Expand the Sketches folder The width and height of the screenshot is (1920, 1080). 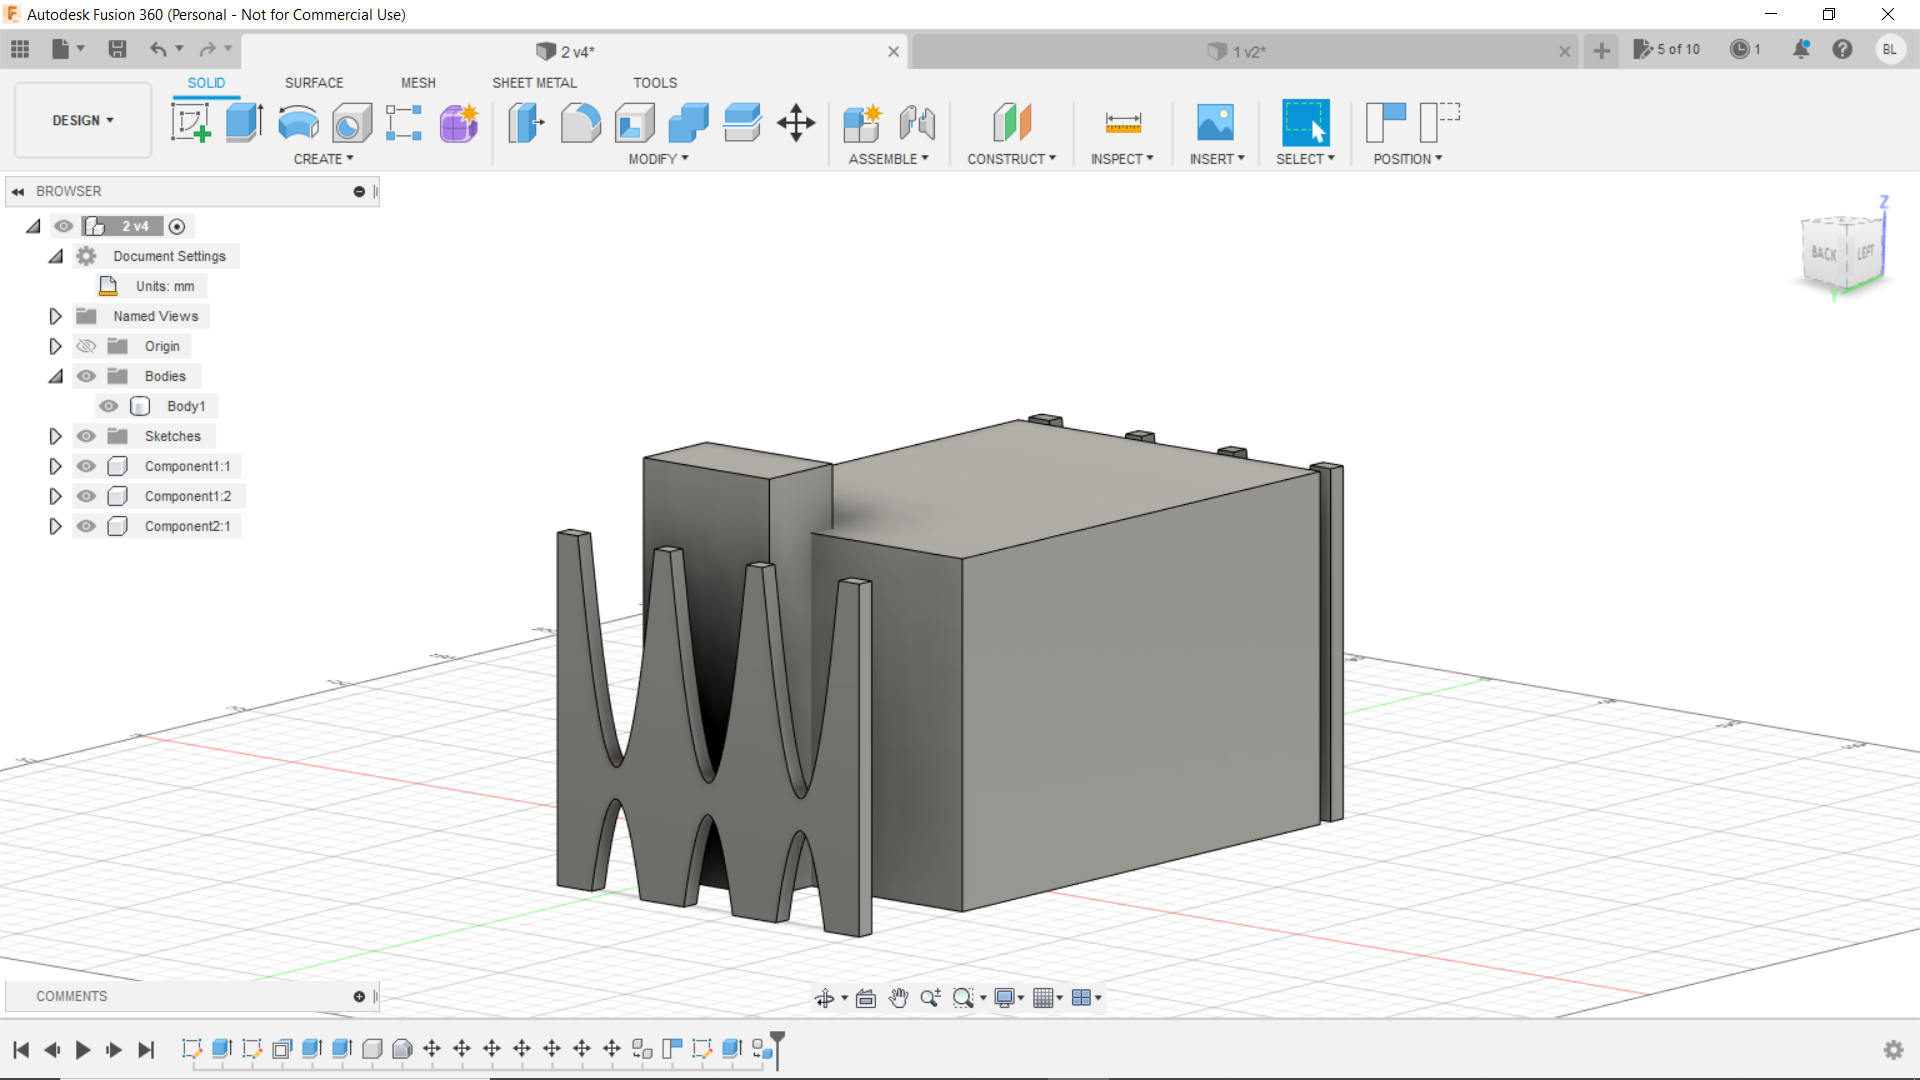(x=54, y=435)
